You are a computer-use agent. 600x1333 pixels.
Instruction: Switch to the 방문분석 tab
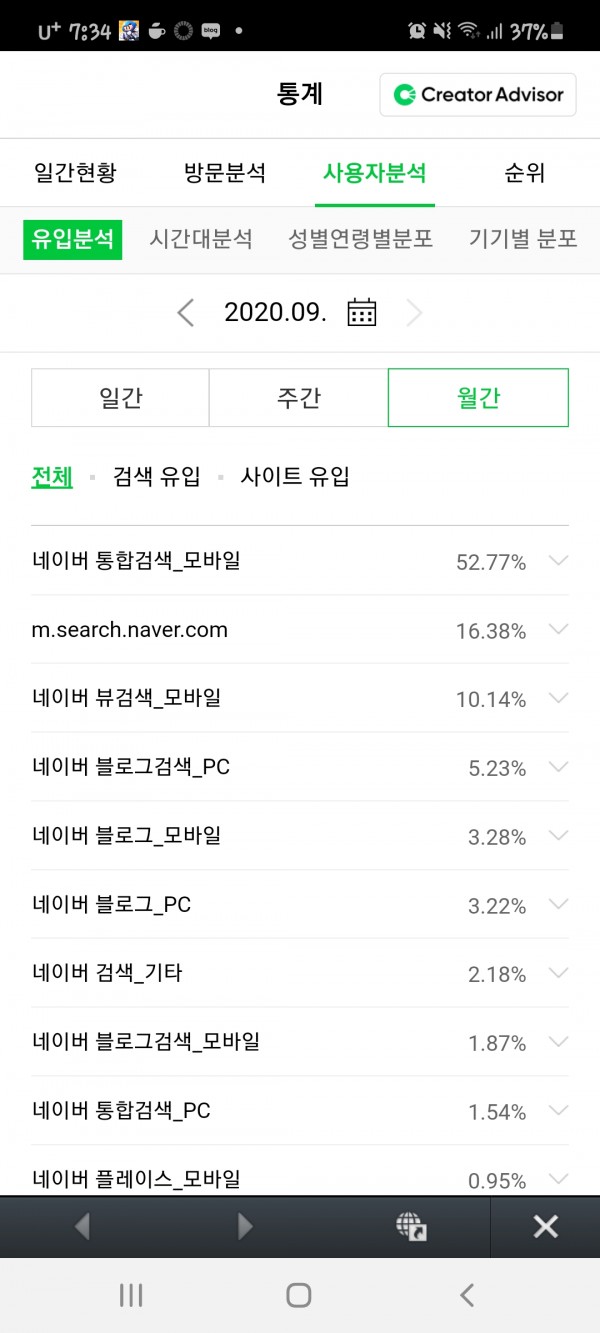[x=225, y=173]
